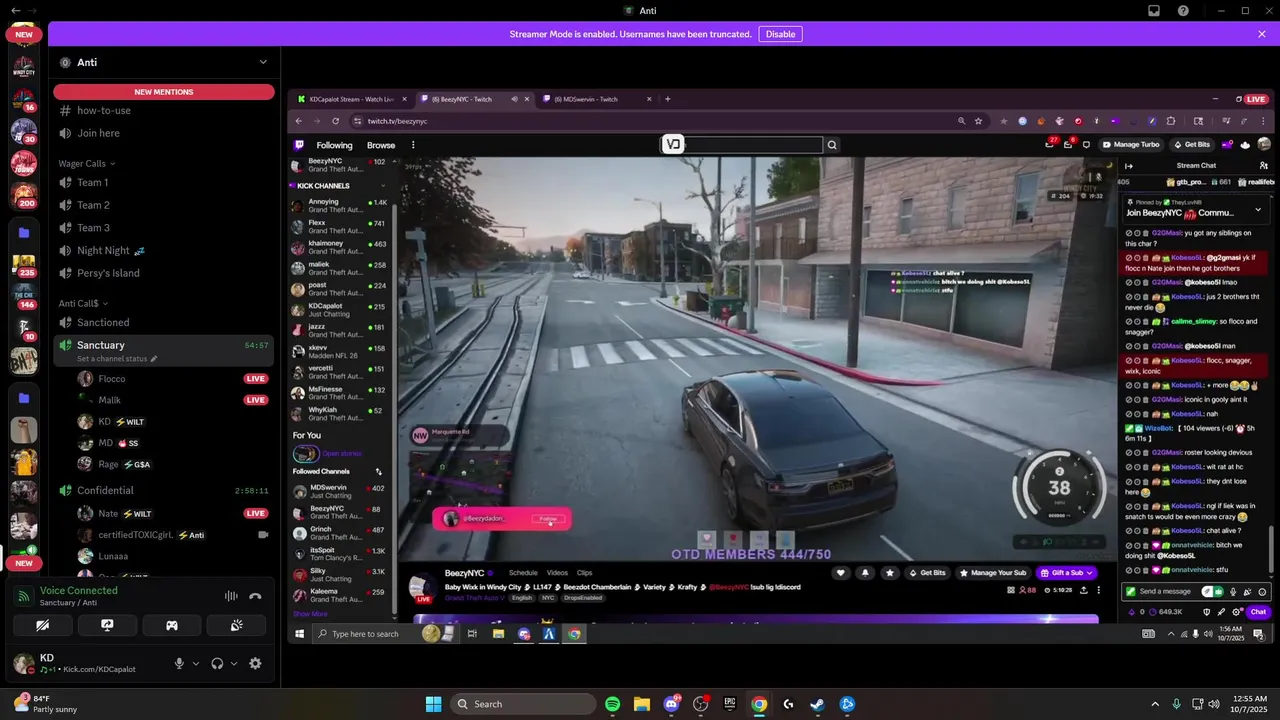This screenshot has width=1280, height=720.
Task: Open headphone output options chevron
Action: (x=234, y=663)
